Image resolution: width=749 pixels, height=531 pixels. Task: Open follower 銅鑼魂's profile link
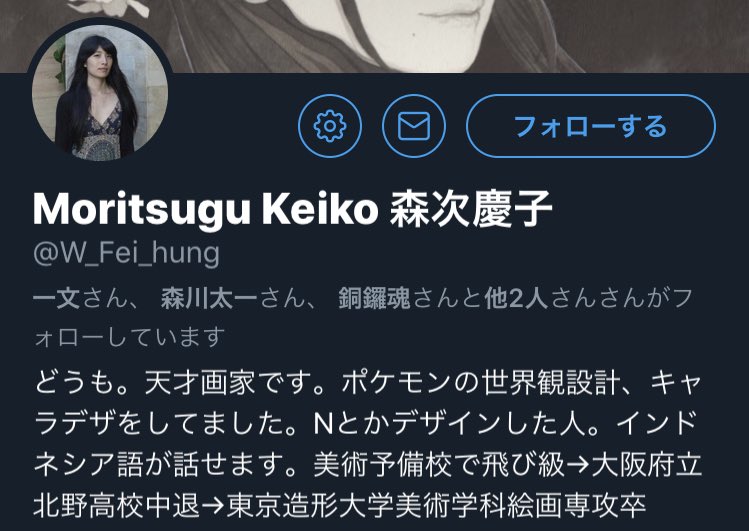pyautogui.click(x=374, y=299)
